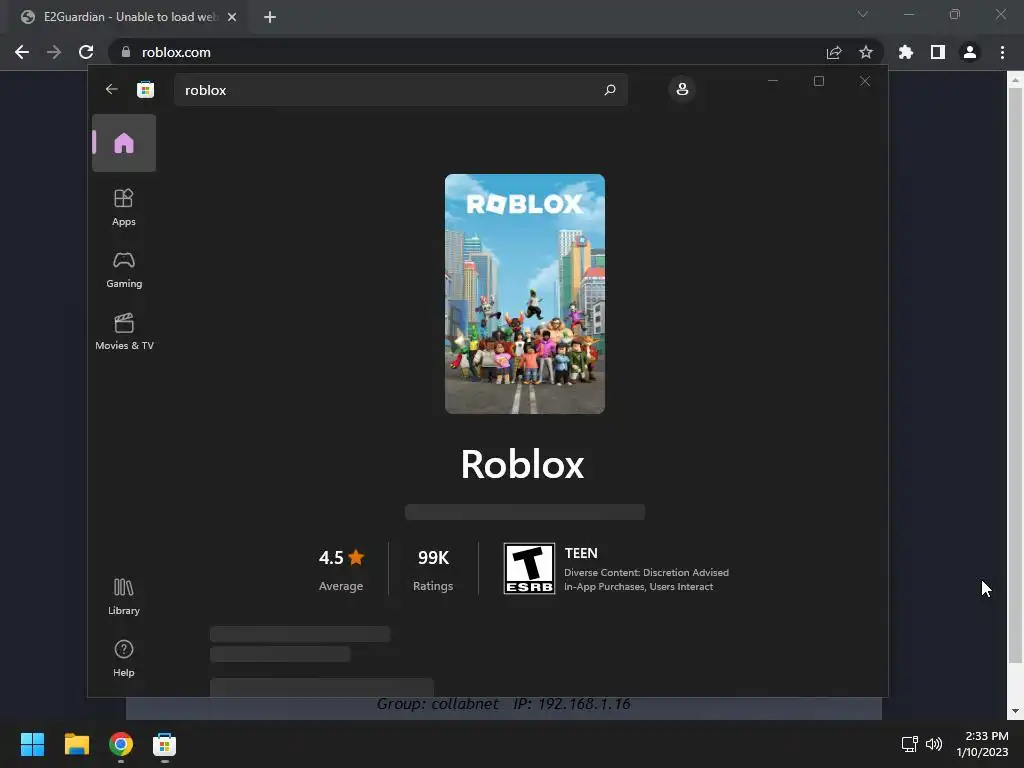Reload the page in Chrome
Image resolution: width=1024 pixels, height=768 pixels.
(86, 52)
